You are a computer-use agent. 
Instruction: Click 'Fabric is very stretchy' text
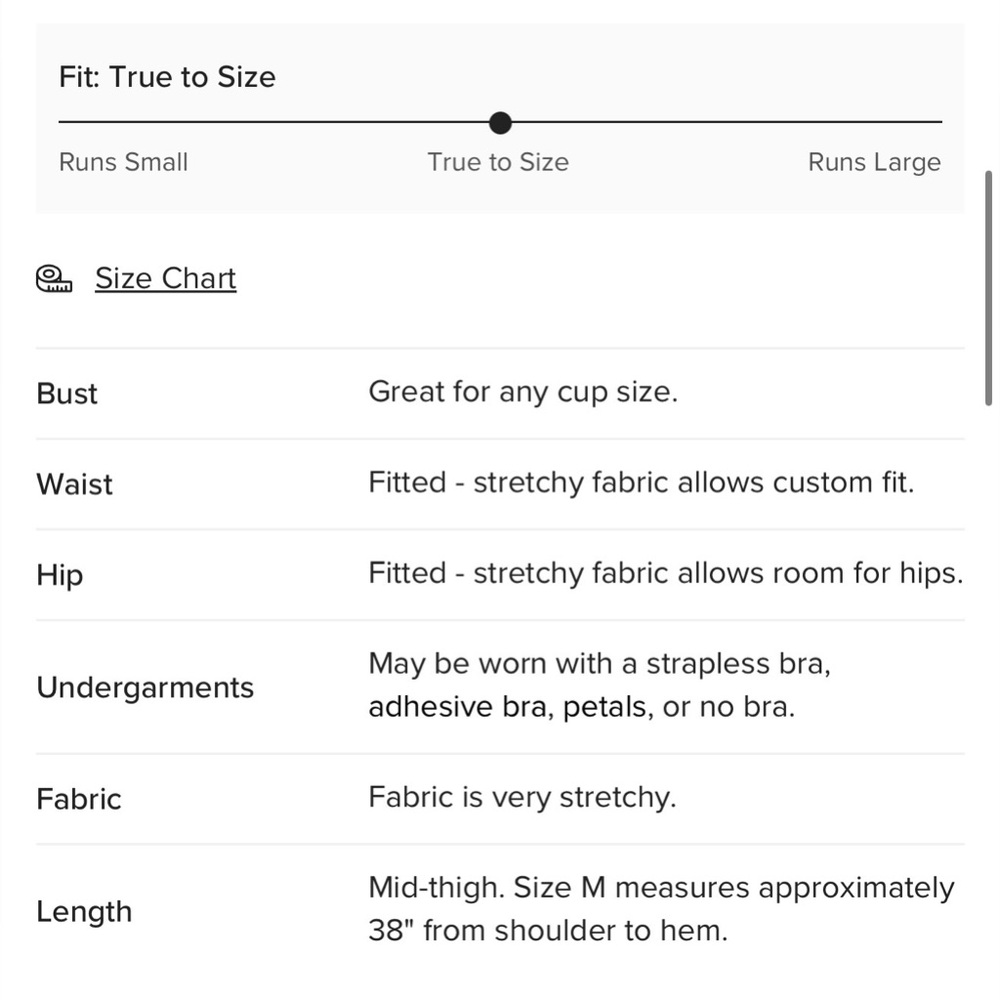coord(522,797)
